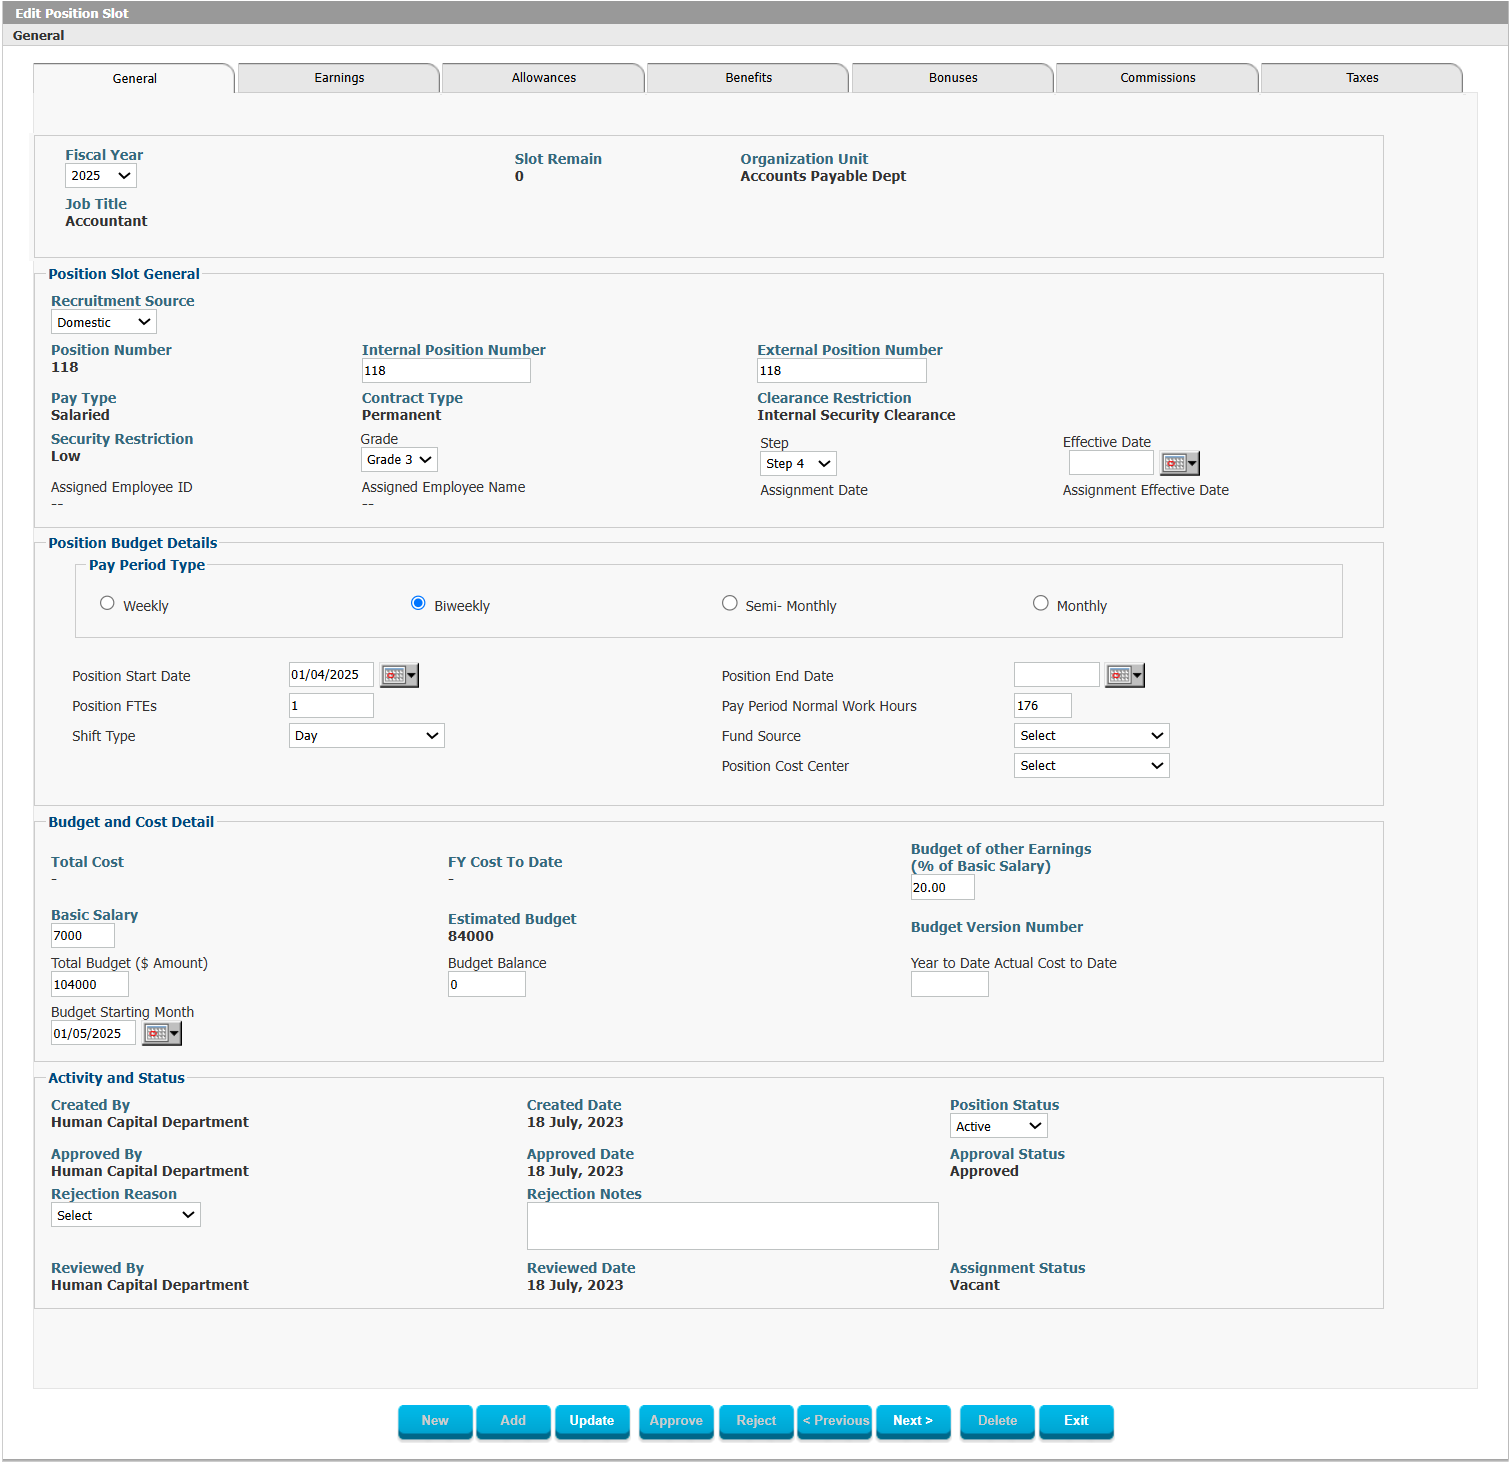
Task: Select the Weekly pay period option
Action: [107, 602]
